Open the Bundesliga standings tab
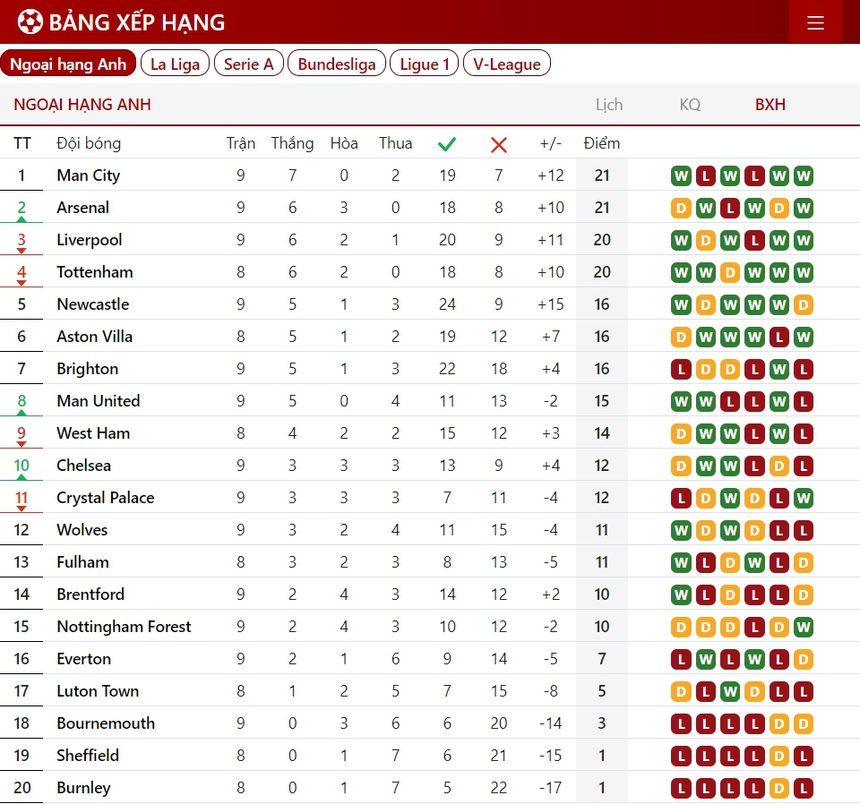The width and height of the screenshot is (860, 804). (337, 64)
